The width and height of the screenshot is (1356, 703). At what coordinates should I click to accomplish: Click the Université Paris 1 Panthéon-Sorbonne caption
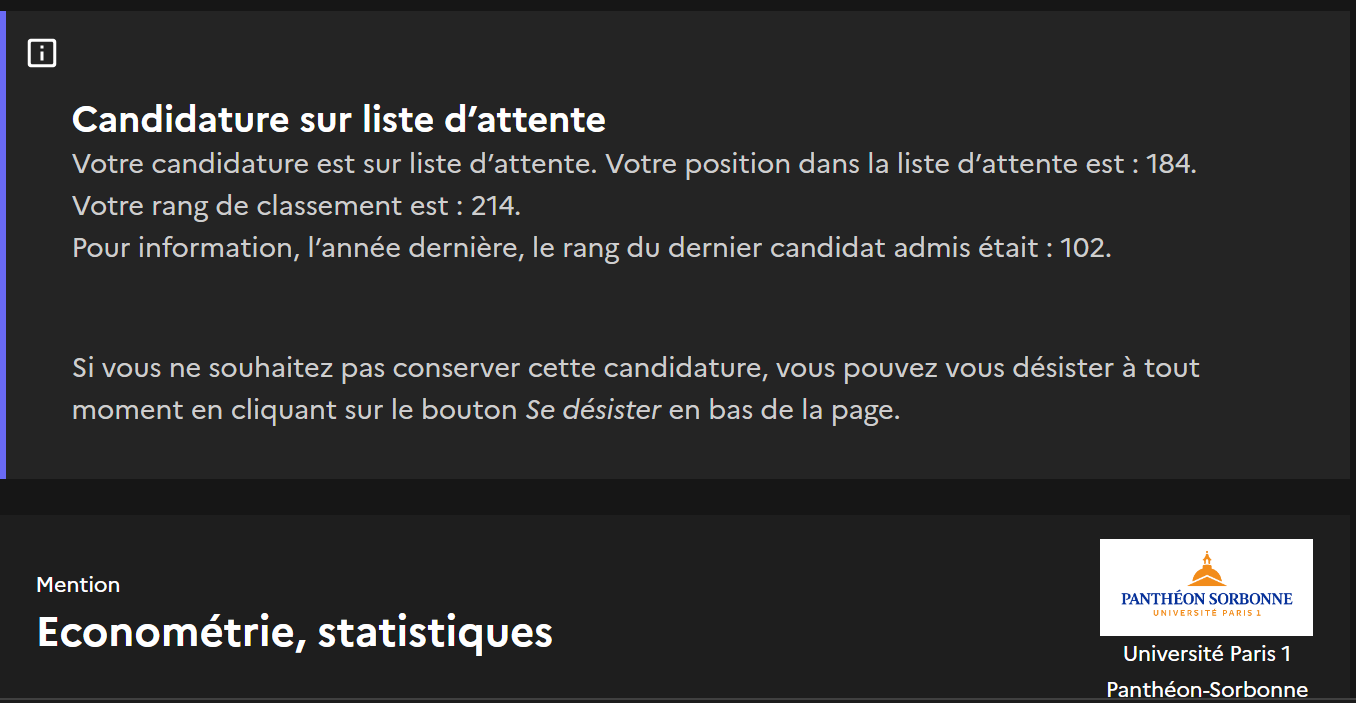1206,671
